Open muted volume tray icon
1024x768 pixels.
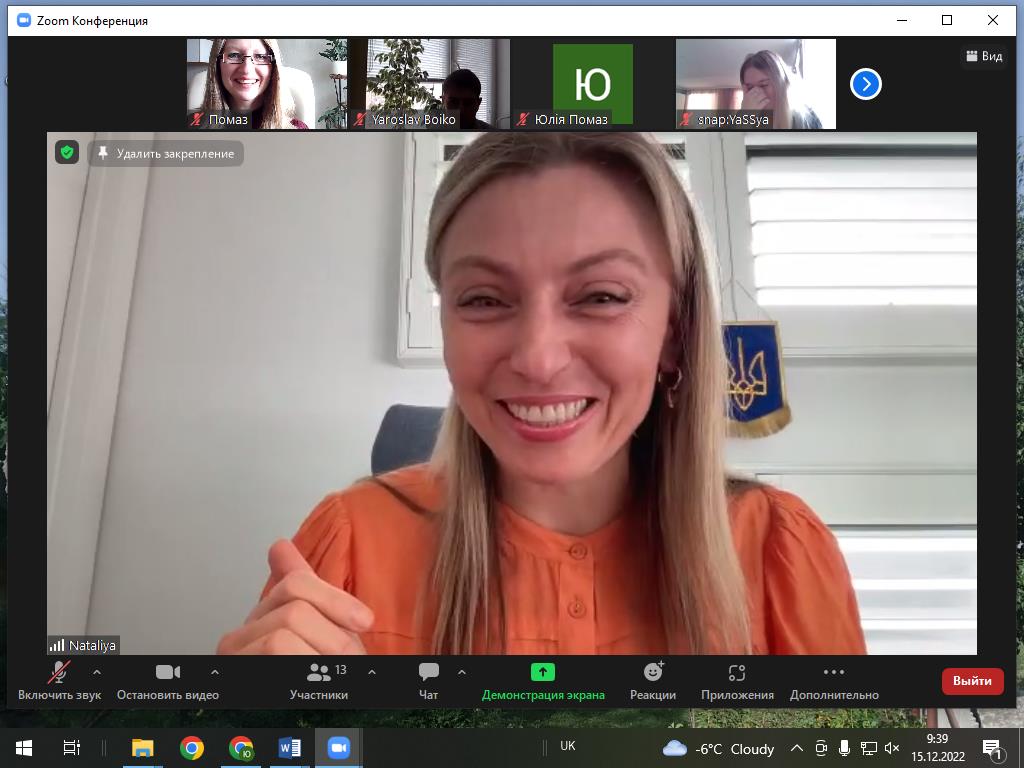tap(892, 748)
